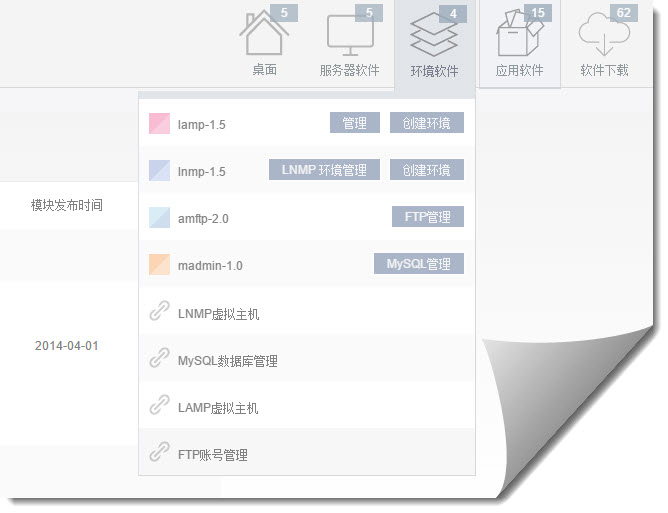This screenshot has width=668, height=513.
Task: Open LNMP 环境管理 button
Action: pyautogui.click(x=324, y=170)
